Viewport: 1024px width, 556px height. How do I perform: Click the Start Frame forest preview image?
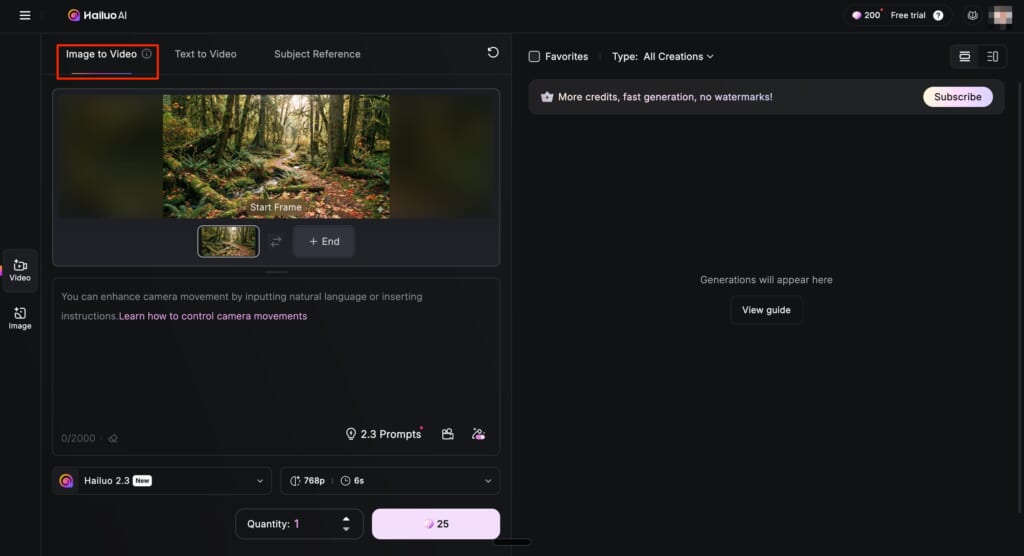point(276,156)
